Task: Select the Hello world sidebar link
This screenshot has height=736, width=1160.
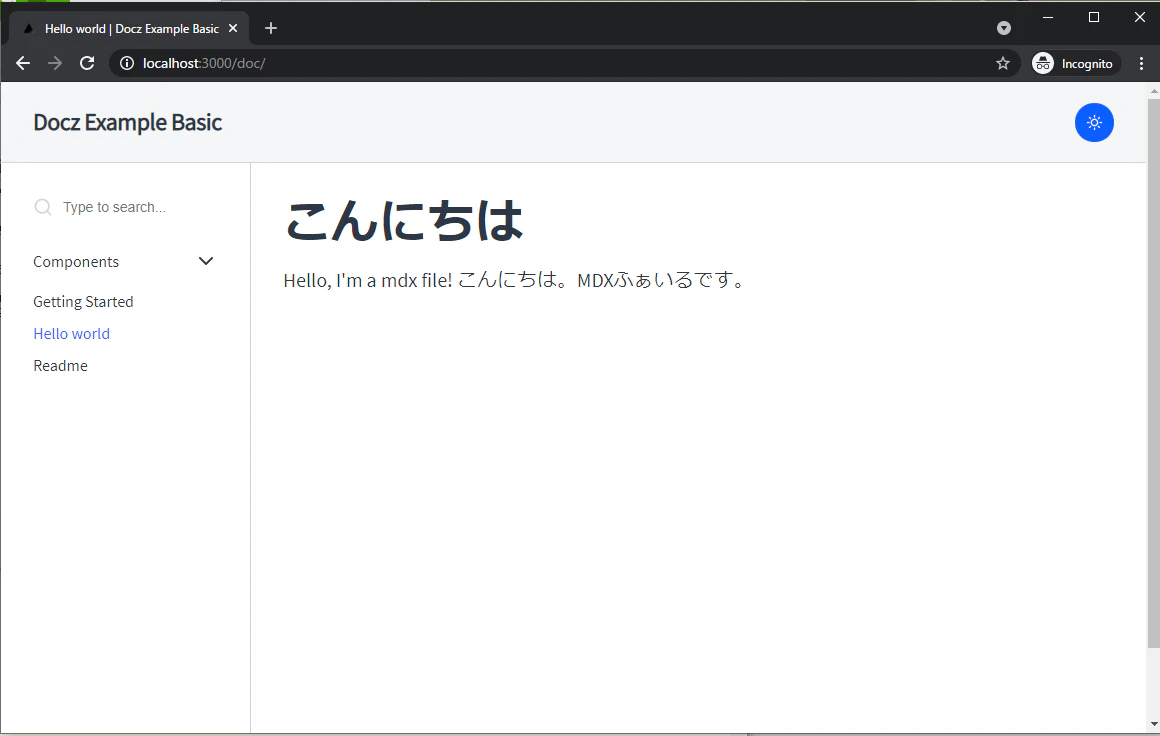Action: click(72, 334)
